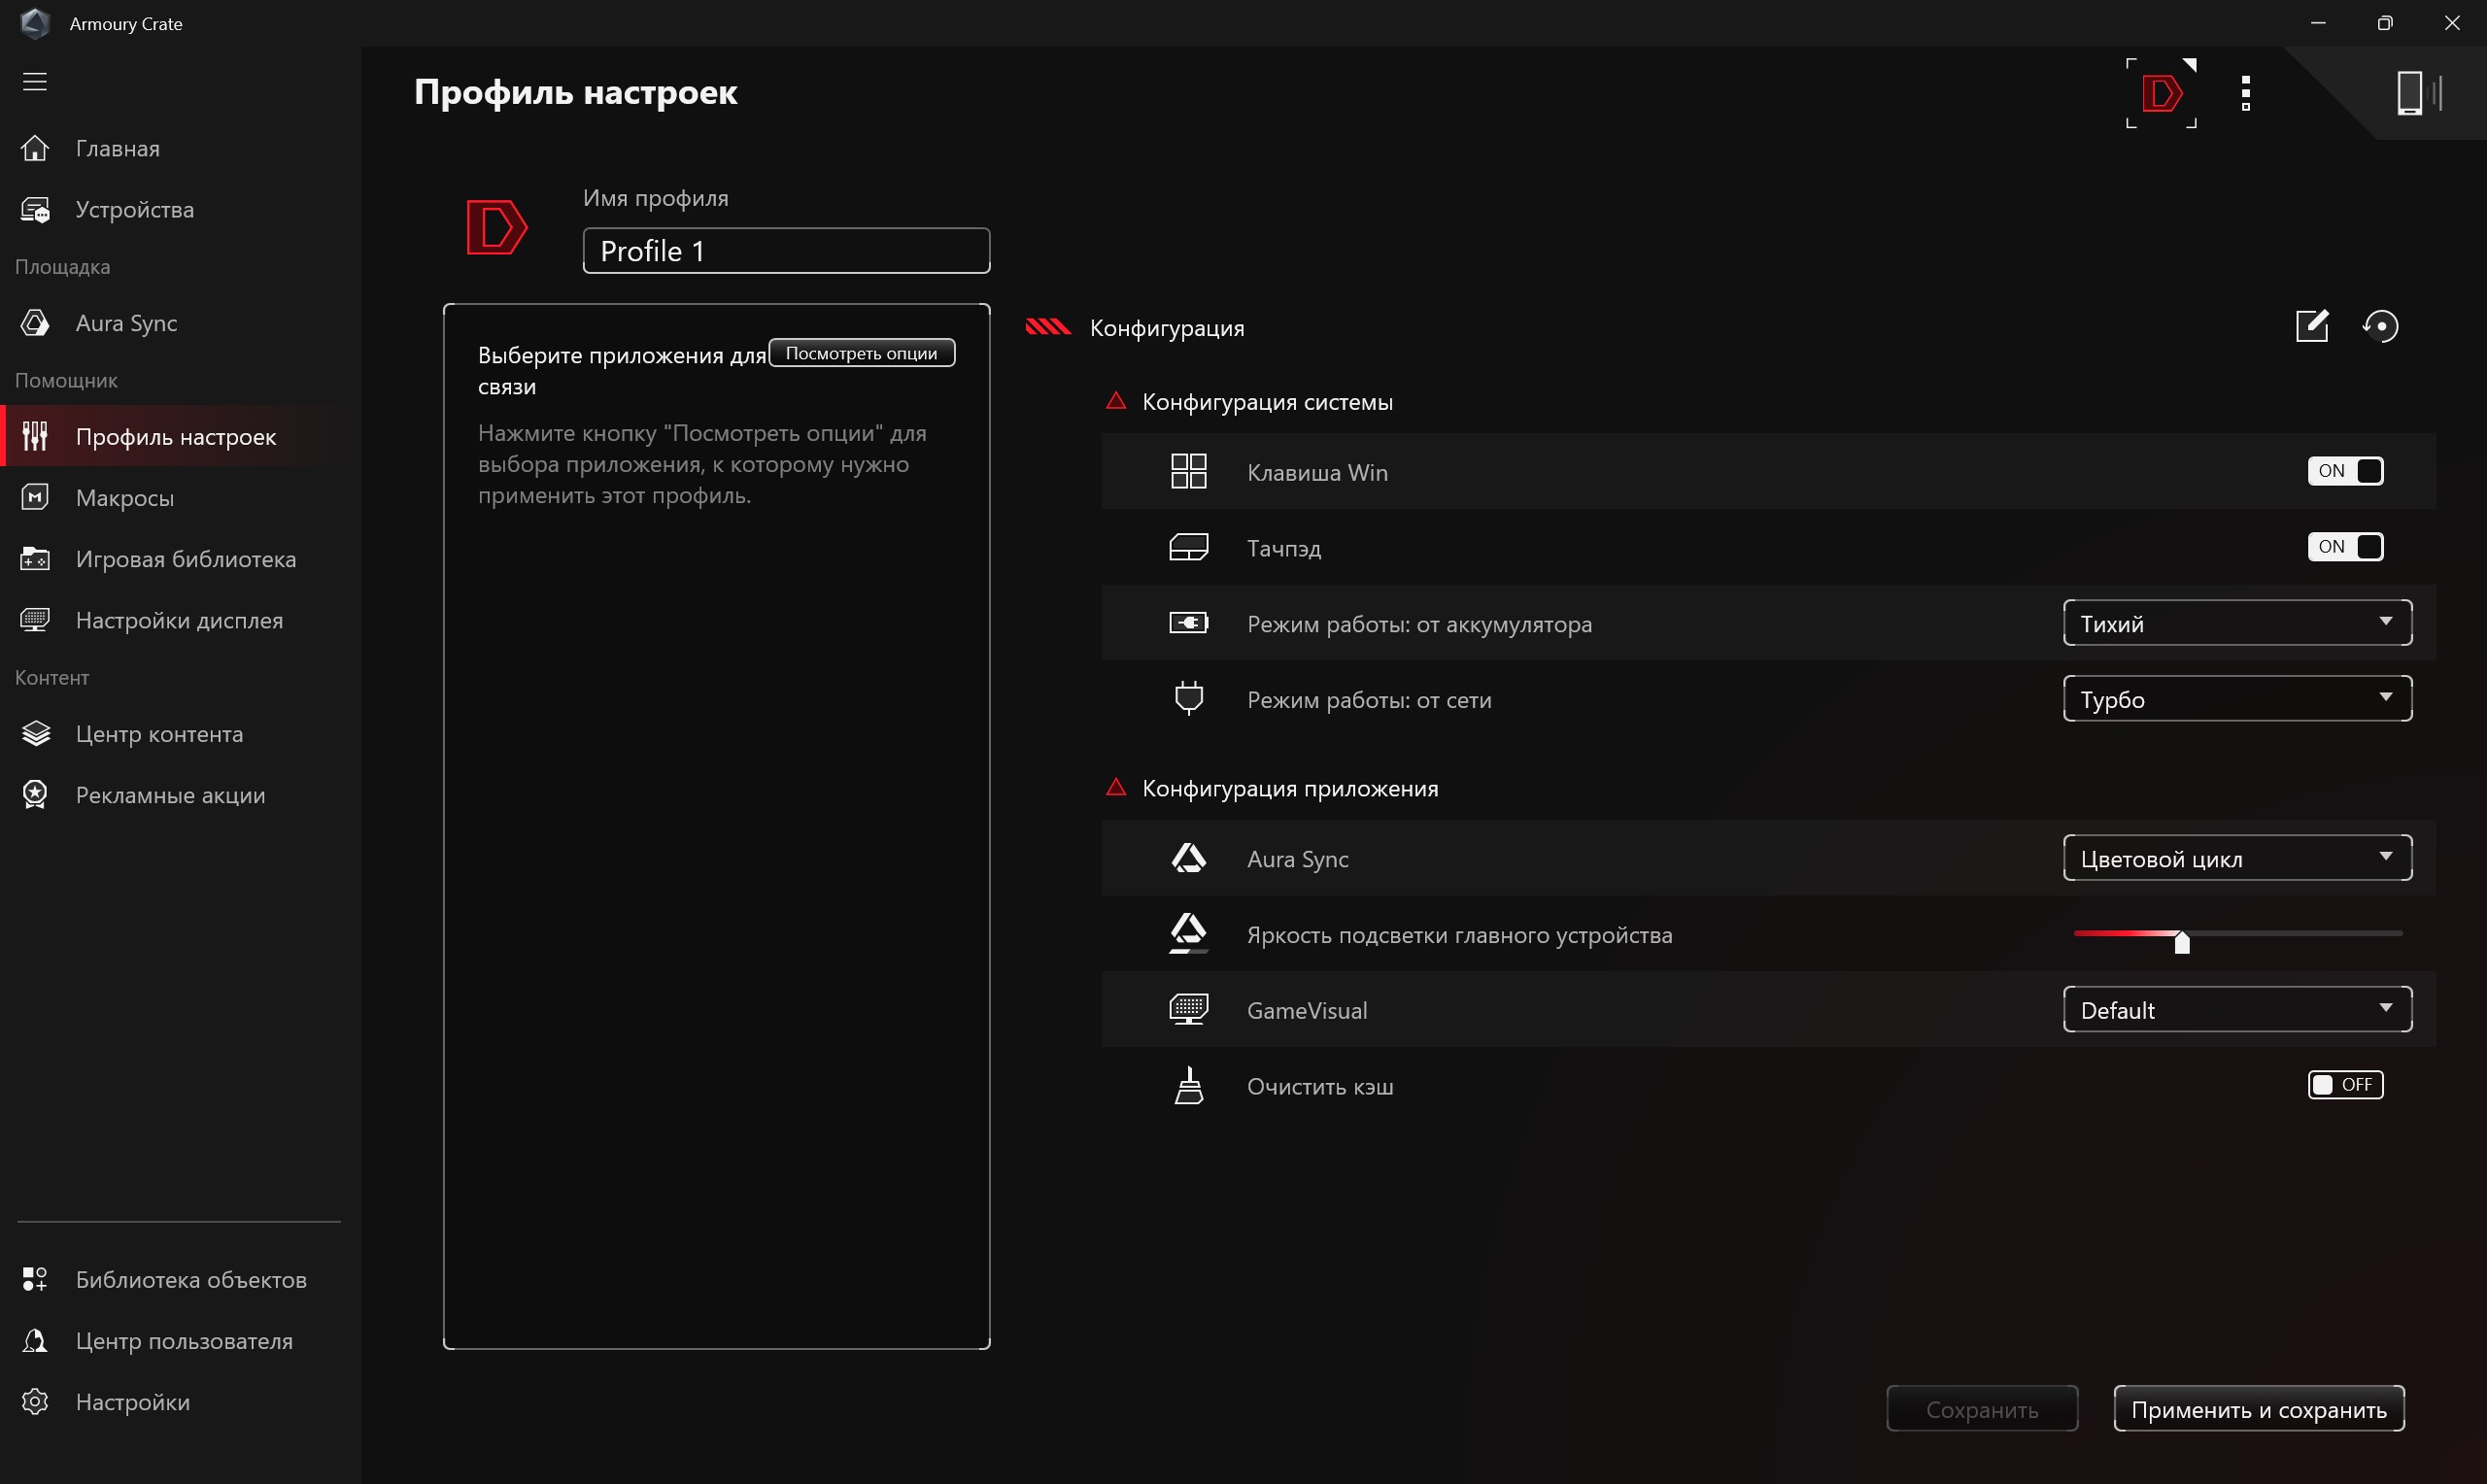Open Центр пользователя in sidebar
Screen dimensions: 2487x1484
click(180, 1340)
